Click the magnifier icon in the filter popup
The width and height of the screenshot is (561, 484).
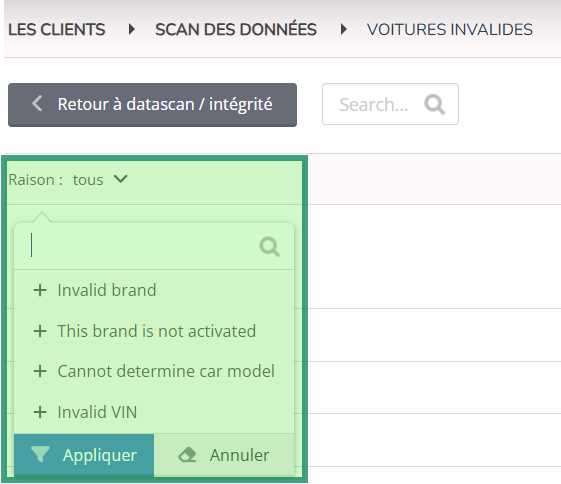pos(269,247)
